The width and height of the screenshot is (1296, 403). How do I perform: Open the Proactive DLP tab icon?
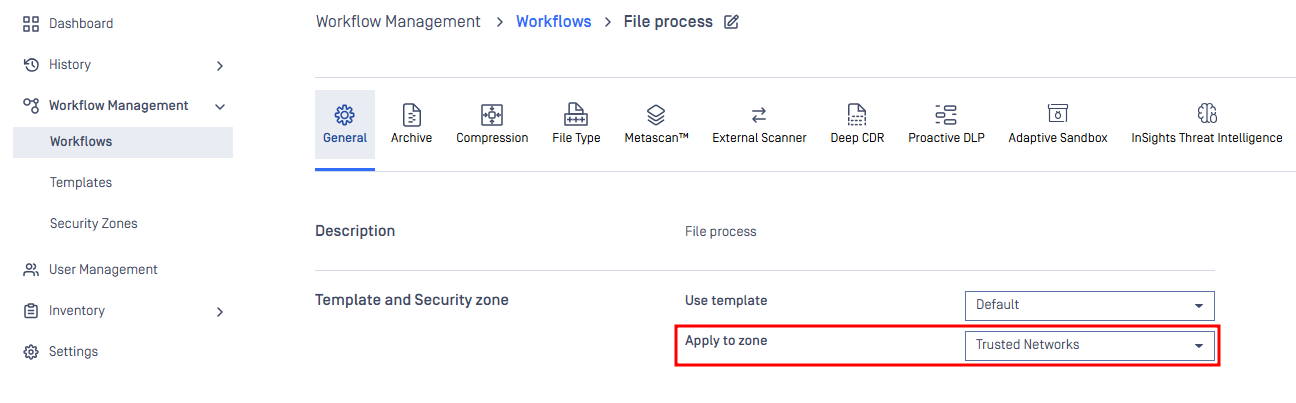[x=946, y=114]
